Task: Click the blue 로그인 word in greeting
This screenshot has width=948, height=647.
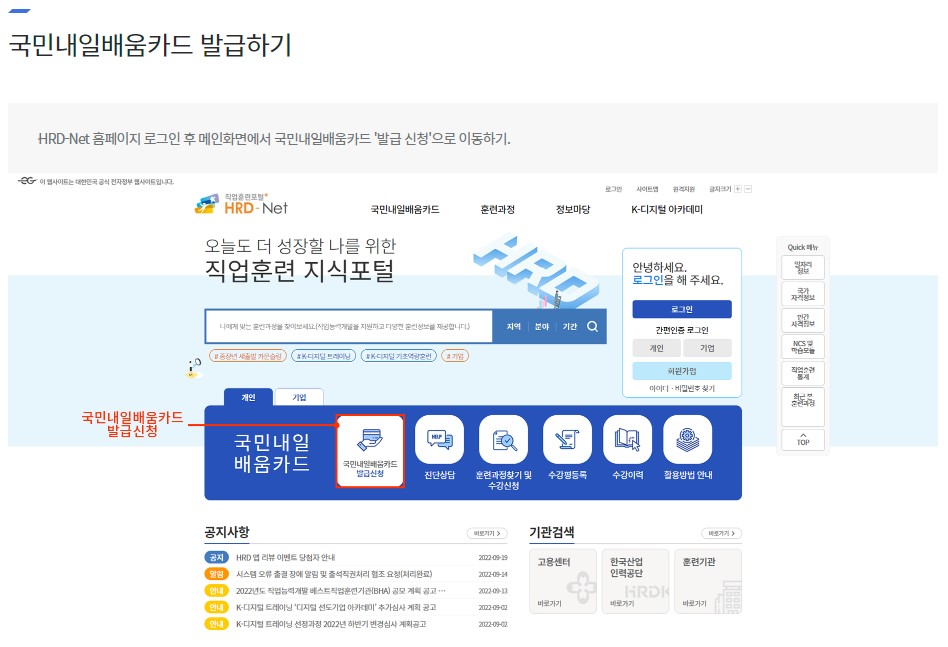Action: (648, 280)
